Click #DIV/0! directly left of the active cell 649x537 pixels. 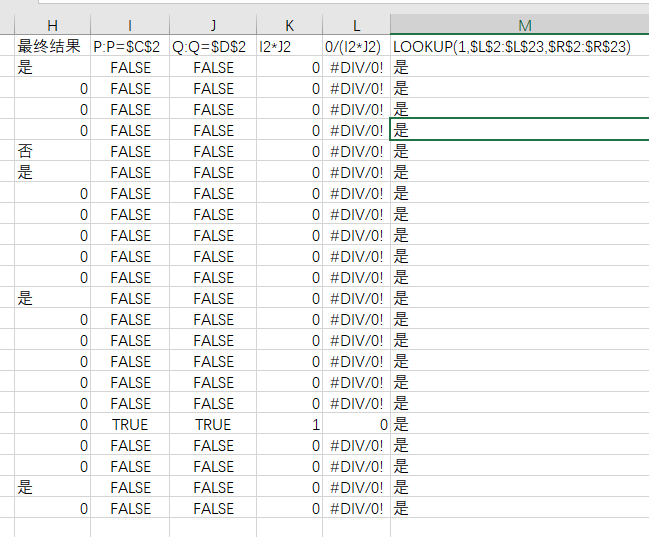click(356, 130)
